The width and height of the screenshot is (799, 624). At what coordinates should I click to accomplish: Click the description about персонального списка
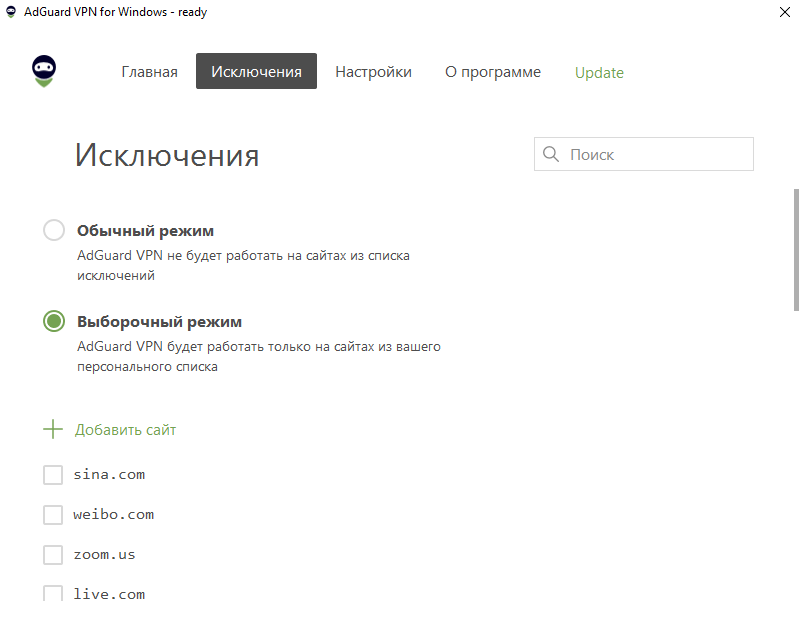[259, 357]
